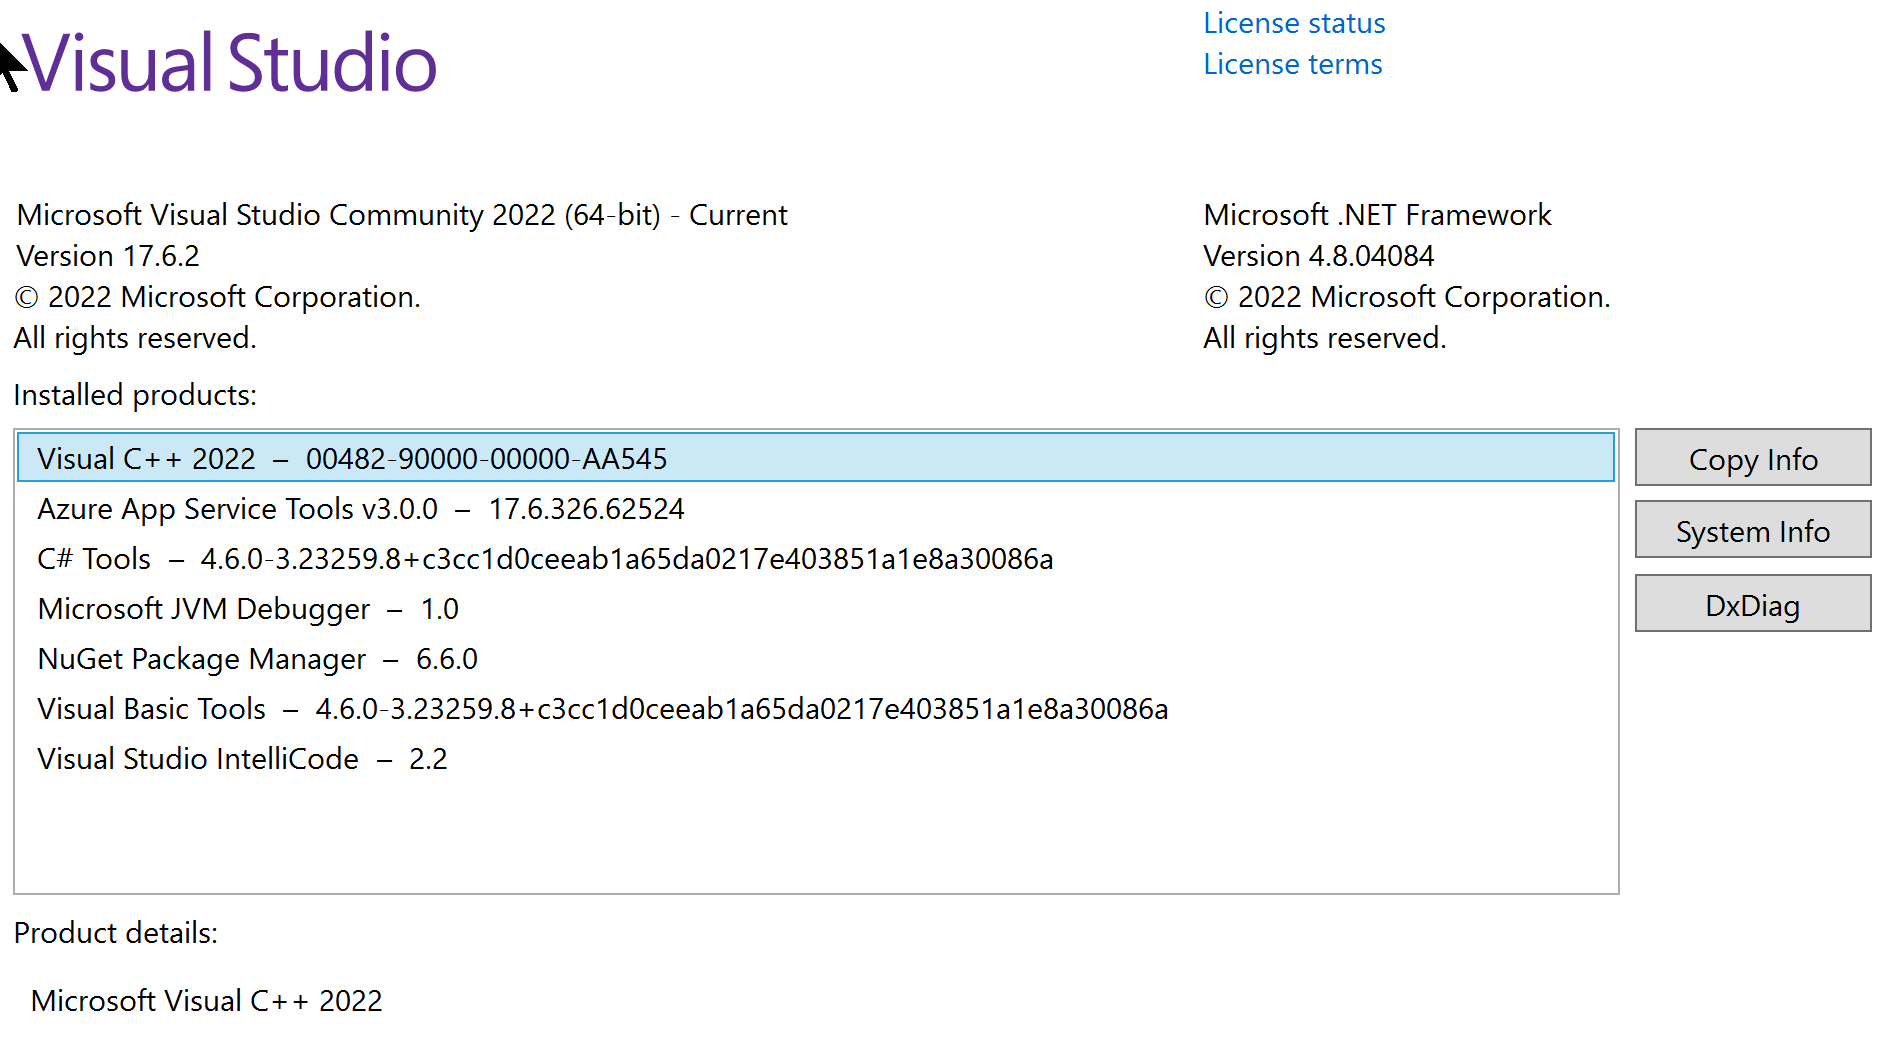Click the .NET Version 4.8.04084 text
The image size is (1899, 1047).
pos(1318,256)
